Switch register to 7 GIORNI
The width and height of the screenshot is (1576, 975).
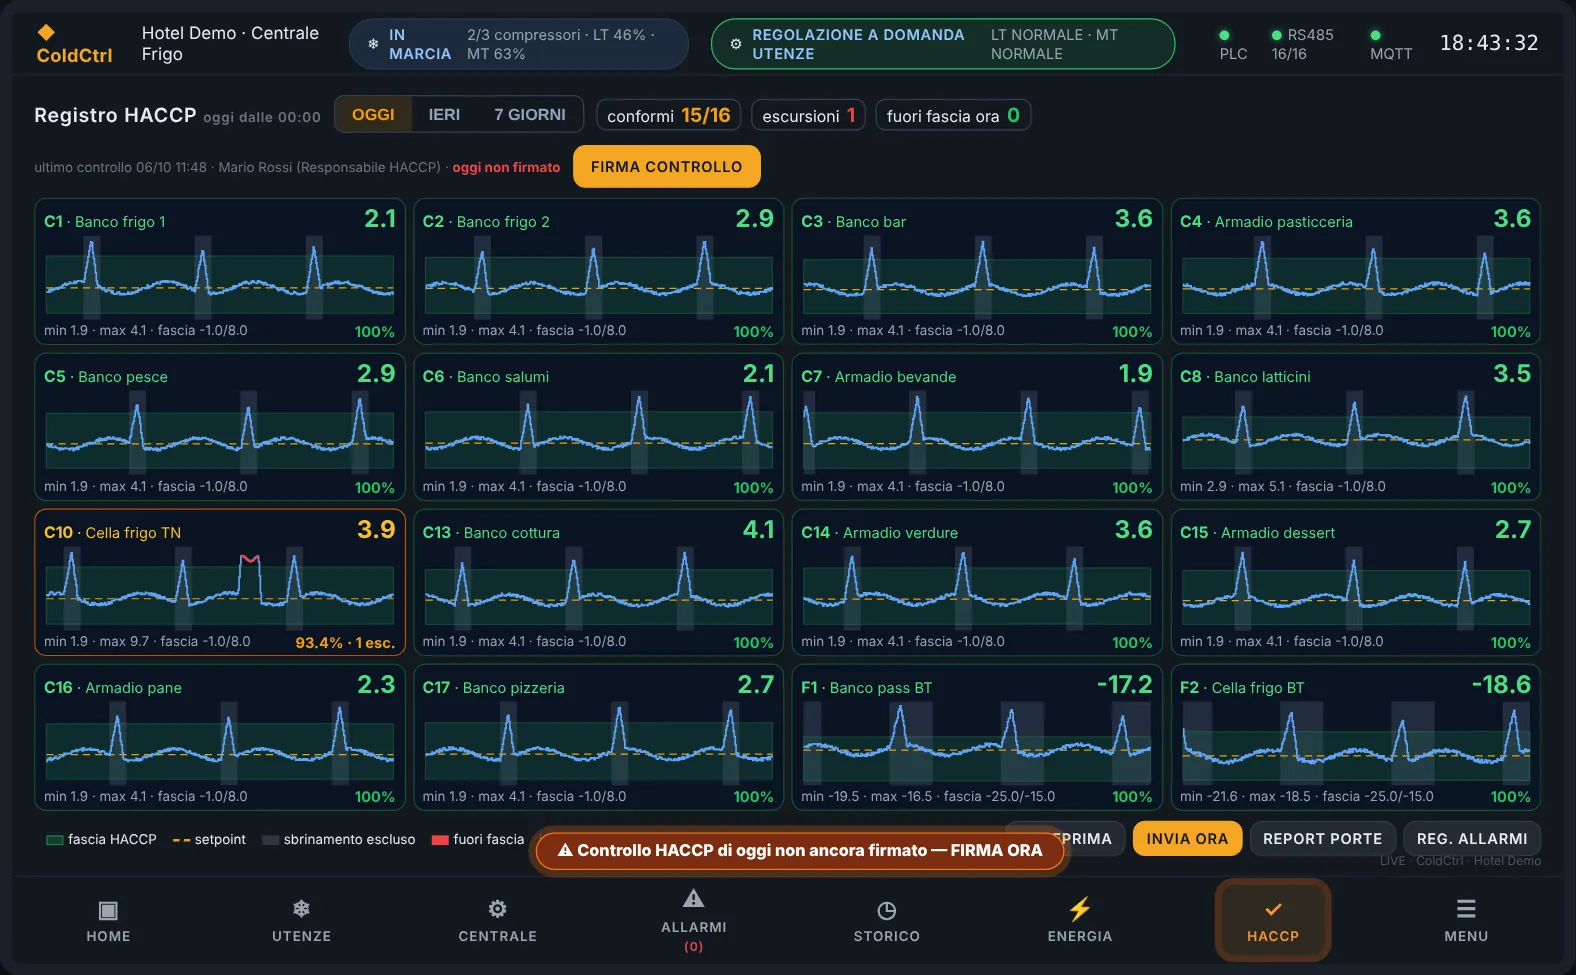[x=530, y=115]
